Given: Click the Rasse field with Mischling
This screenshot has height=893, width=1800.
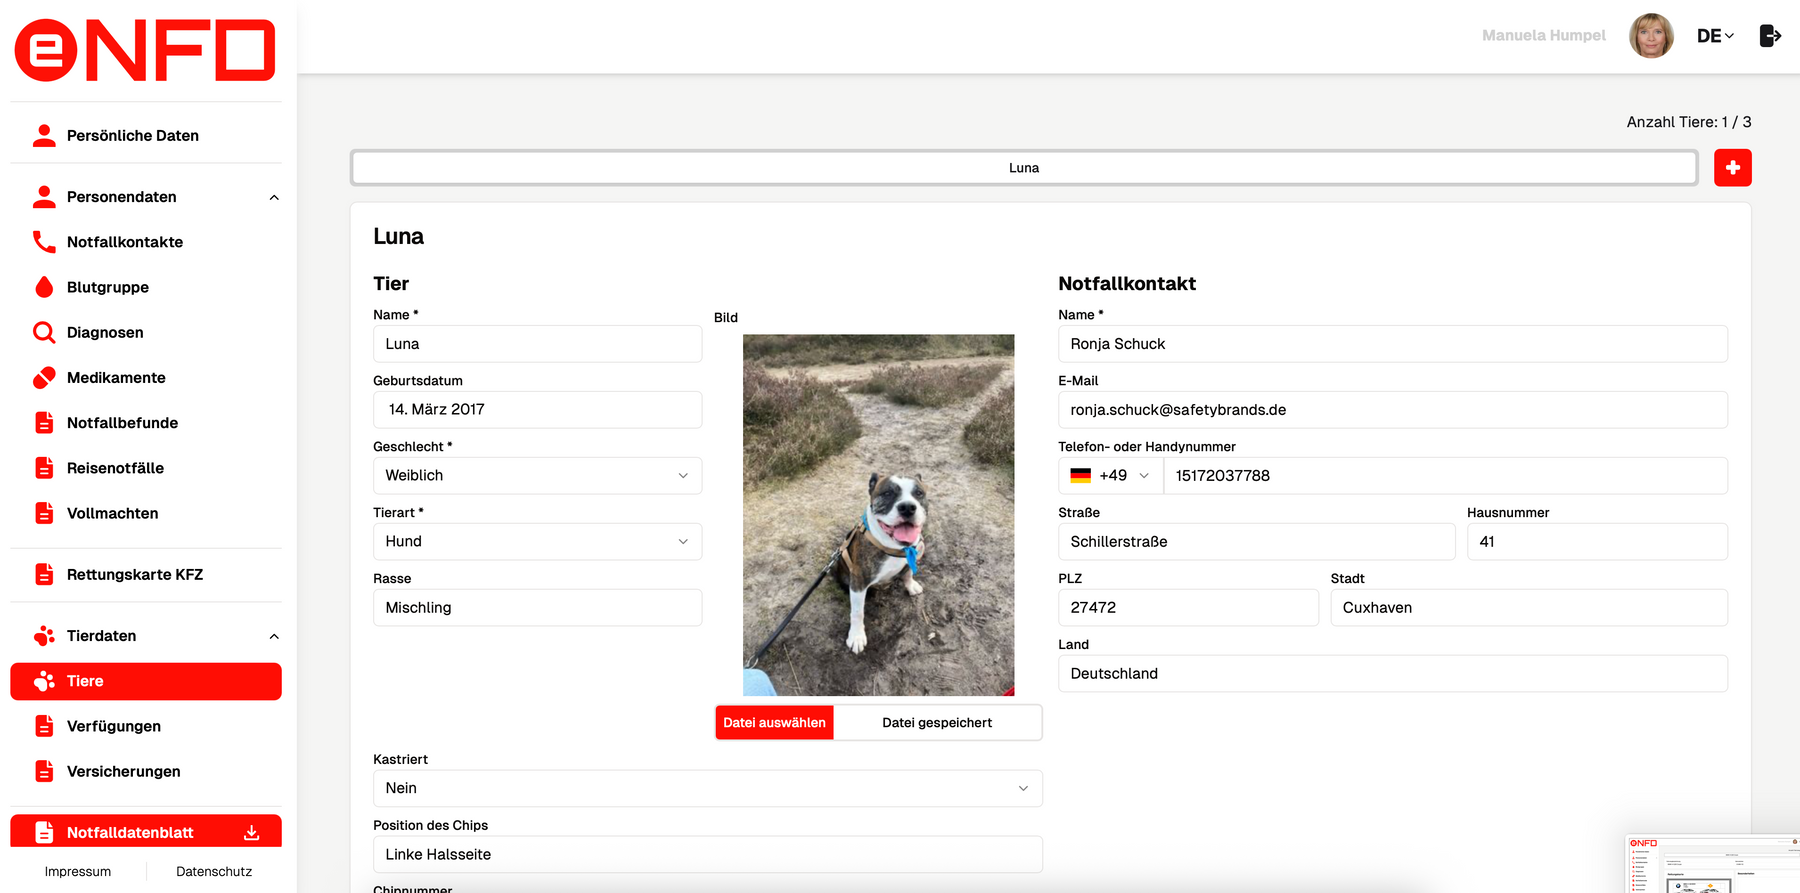Looking at the screenshot, I should click(537, 608).
